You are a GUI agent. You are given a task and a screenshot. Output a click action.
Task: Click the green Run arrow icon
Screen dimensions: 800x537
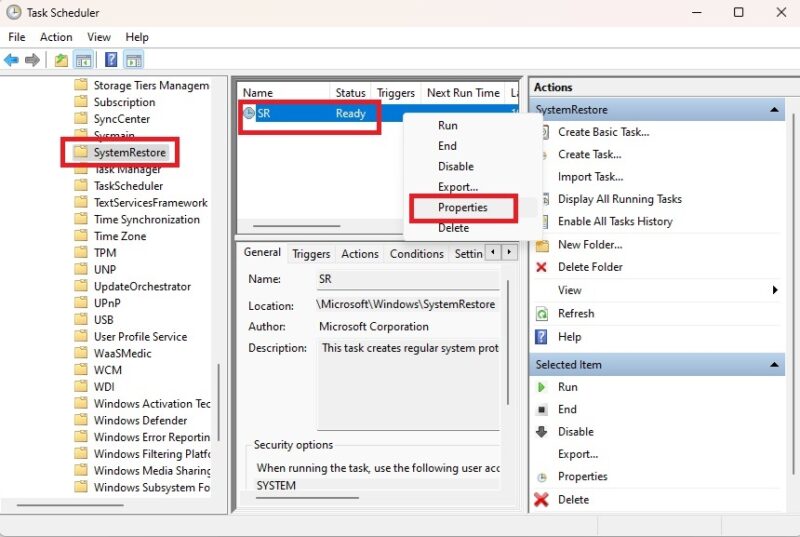pyautogui.click(x=541, y=387)
